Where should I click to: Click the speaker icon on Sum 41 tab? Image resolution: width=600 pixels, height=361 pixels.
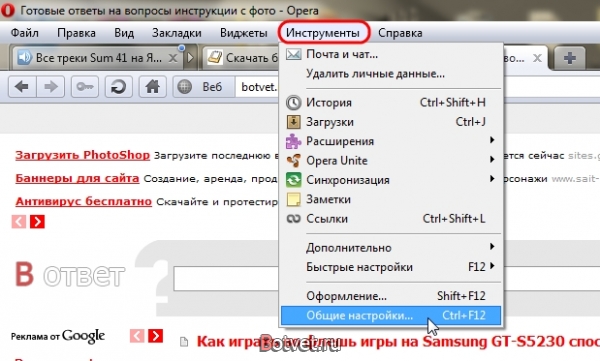tap(24, 57)
